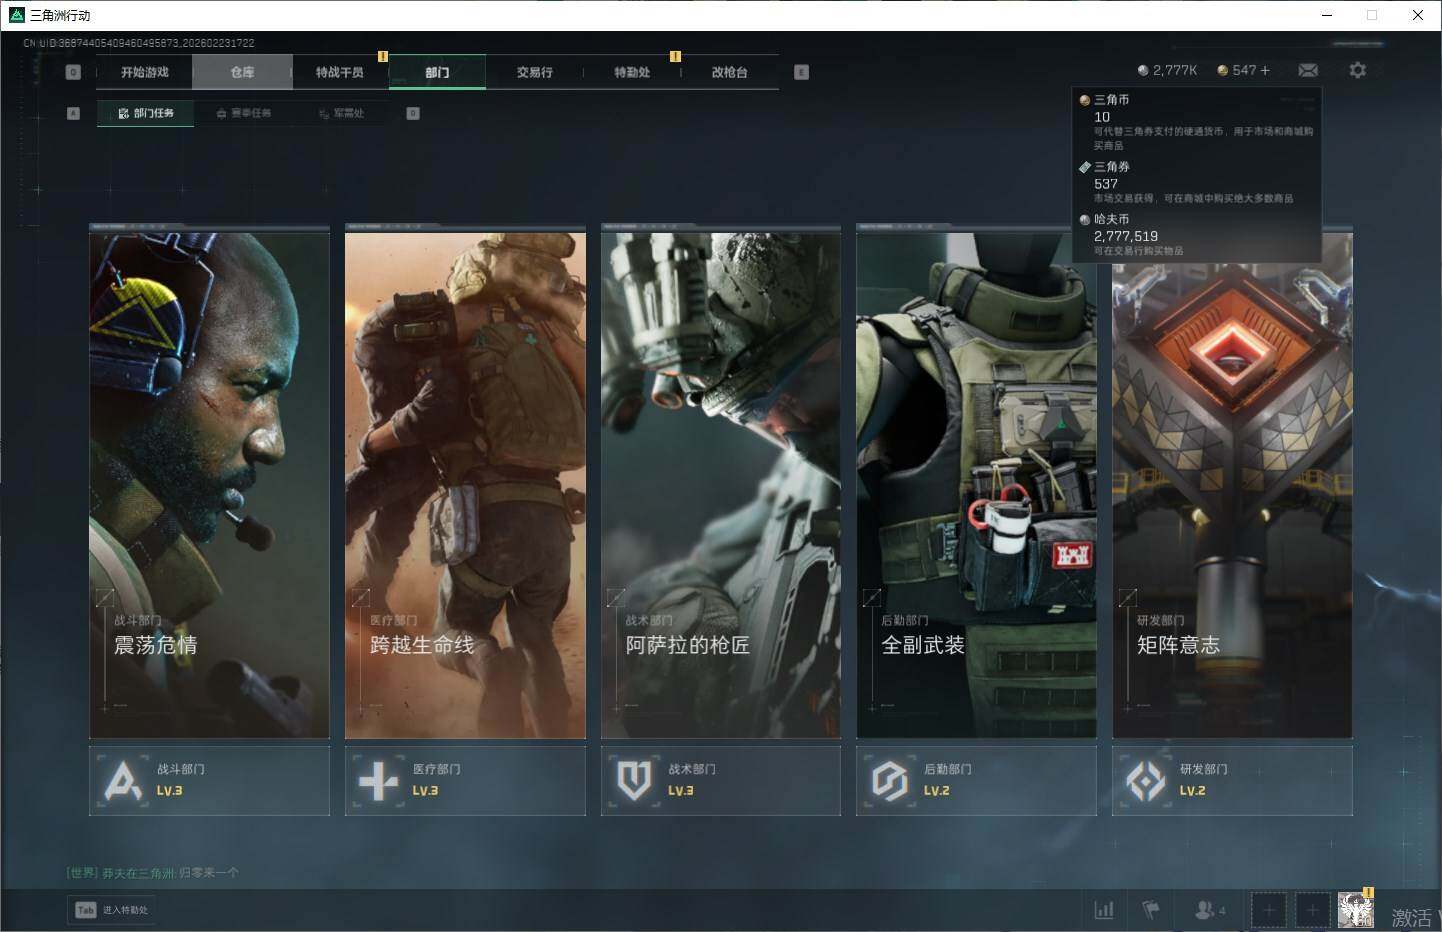Click the plus next to 547 currency
This screenshot has height=932, width=1442.
(1265, 70)
